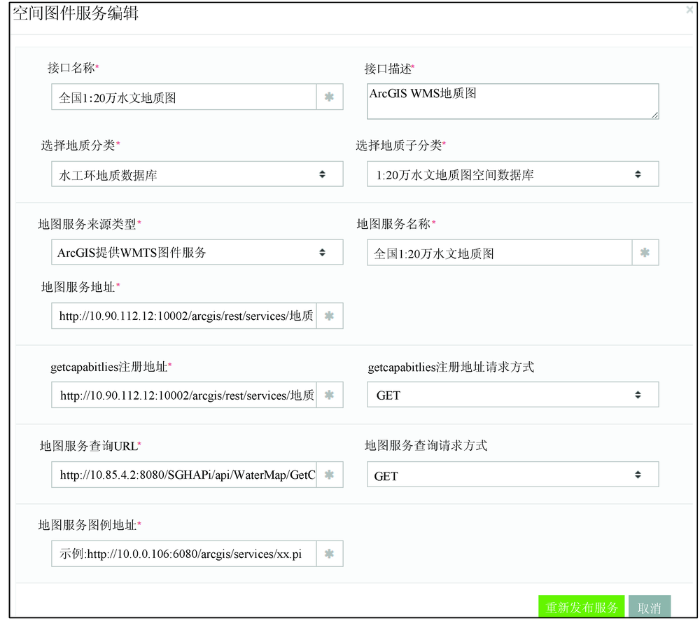Click 地图服务查询请求方式 label
The image size is (700, 623).
click(x=426, y=445)
